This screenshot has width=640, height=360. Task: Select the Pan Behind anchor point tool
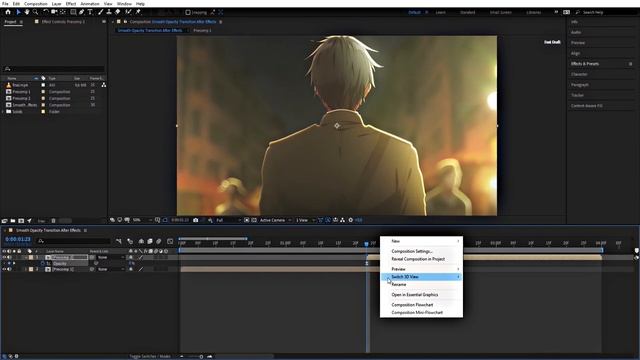pyautogui.click(x=63, y=12)
